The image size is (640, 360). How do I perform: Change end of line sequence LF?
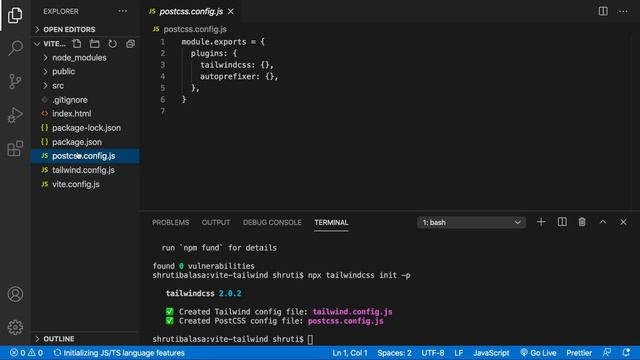tap(458, 353)
